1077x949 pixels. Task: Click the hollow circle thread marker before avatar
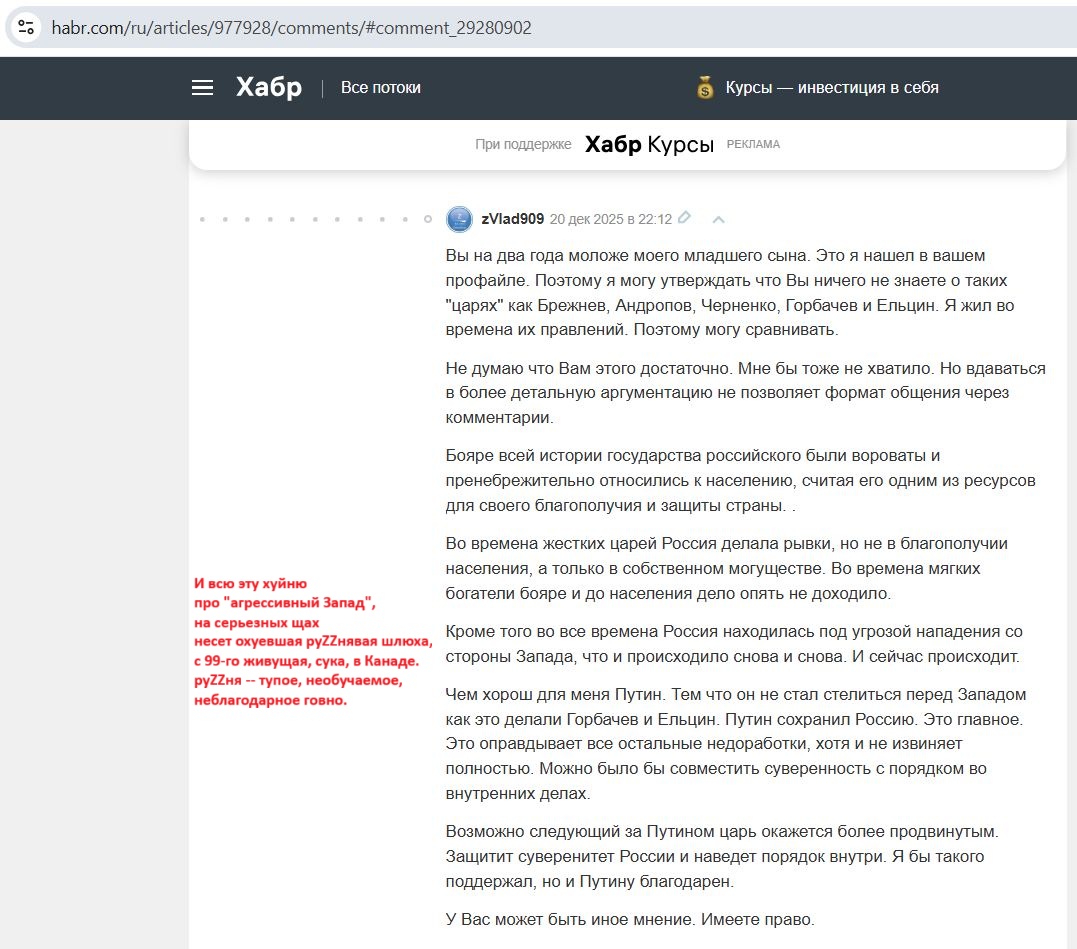pyautogui.click(x=428, y=219)
